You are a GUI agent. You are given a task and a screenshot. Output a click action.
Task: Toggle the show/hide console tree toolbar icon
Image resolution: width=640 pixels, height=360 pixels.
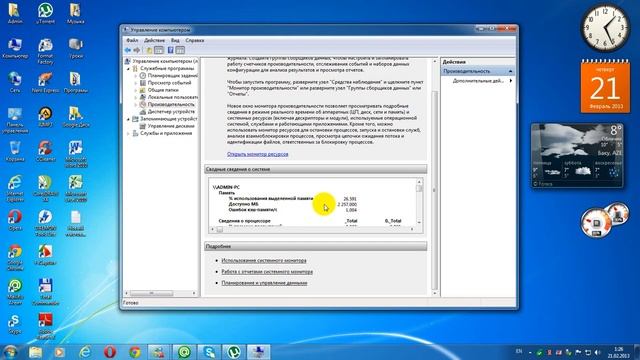point(159,50)
